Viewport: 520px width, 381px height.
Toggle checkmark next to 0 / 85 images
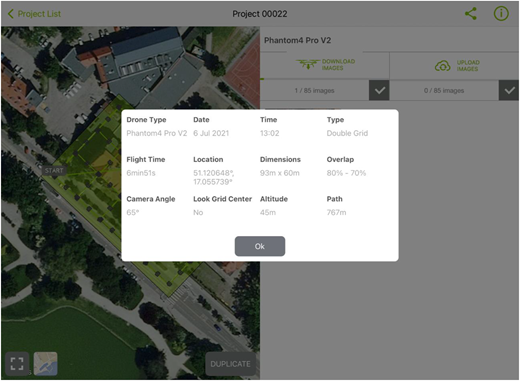[509, 90]
